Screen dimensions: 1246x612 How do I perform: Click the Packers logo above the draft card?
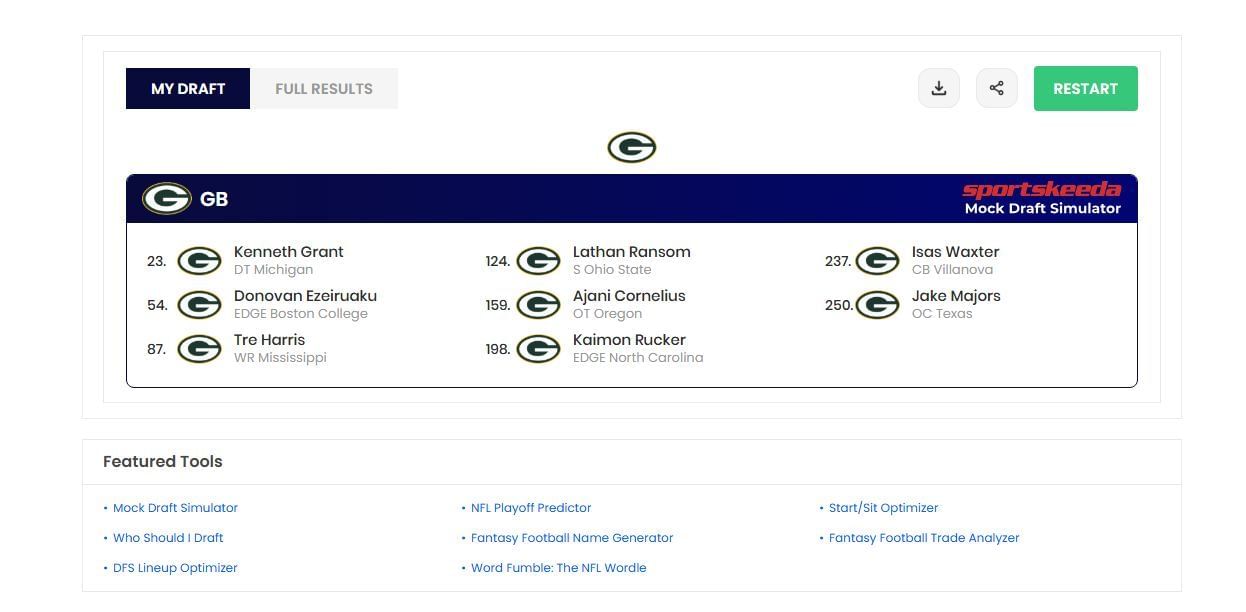[631, 148]
